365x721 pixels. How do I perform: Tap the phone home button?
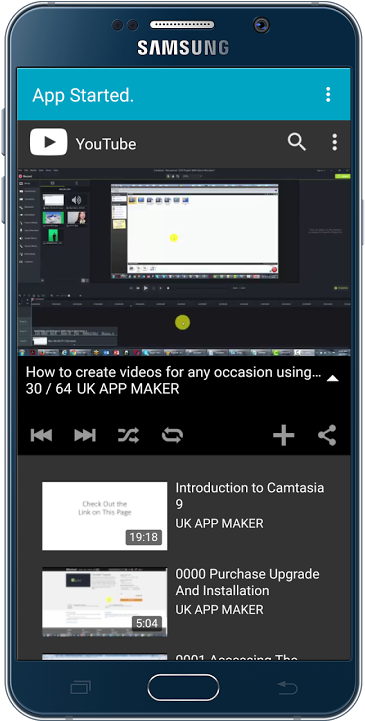(x=183, y=687)
